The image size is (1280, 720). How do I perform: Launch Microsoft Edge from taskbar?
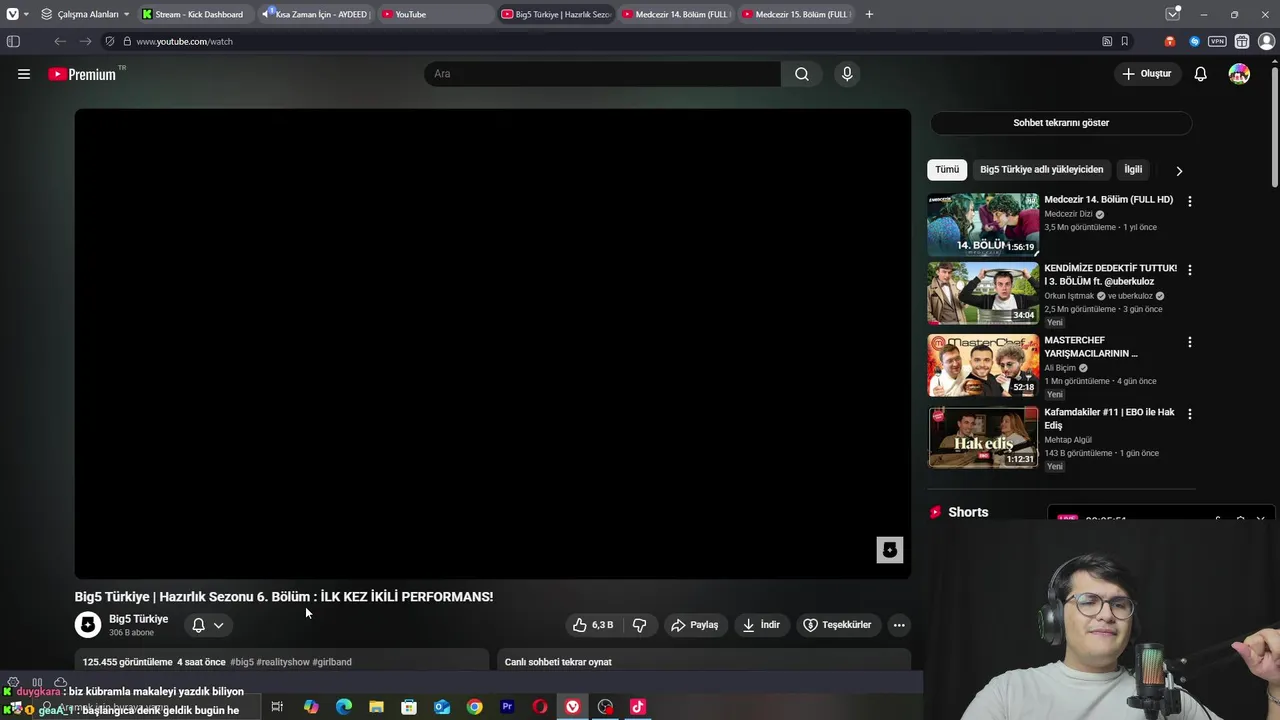[344, 707]
